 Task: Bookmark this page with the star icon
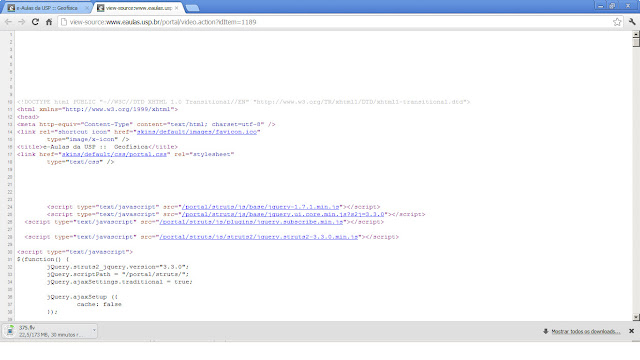tap(617, 22)
